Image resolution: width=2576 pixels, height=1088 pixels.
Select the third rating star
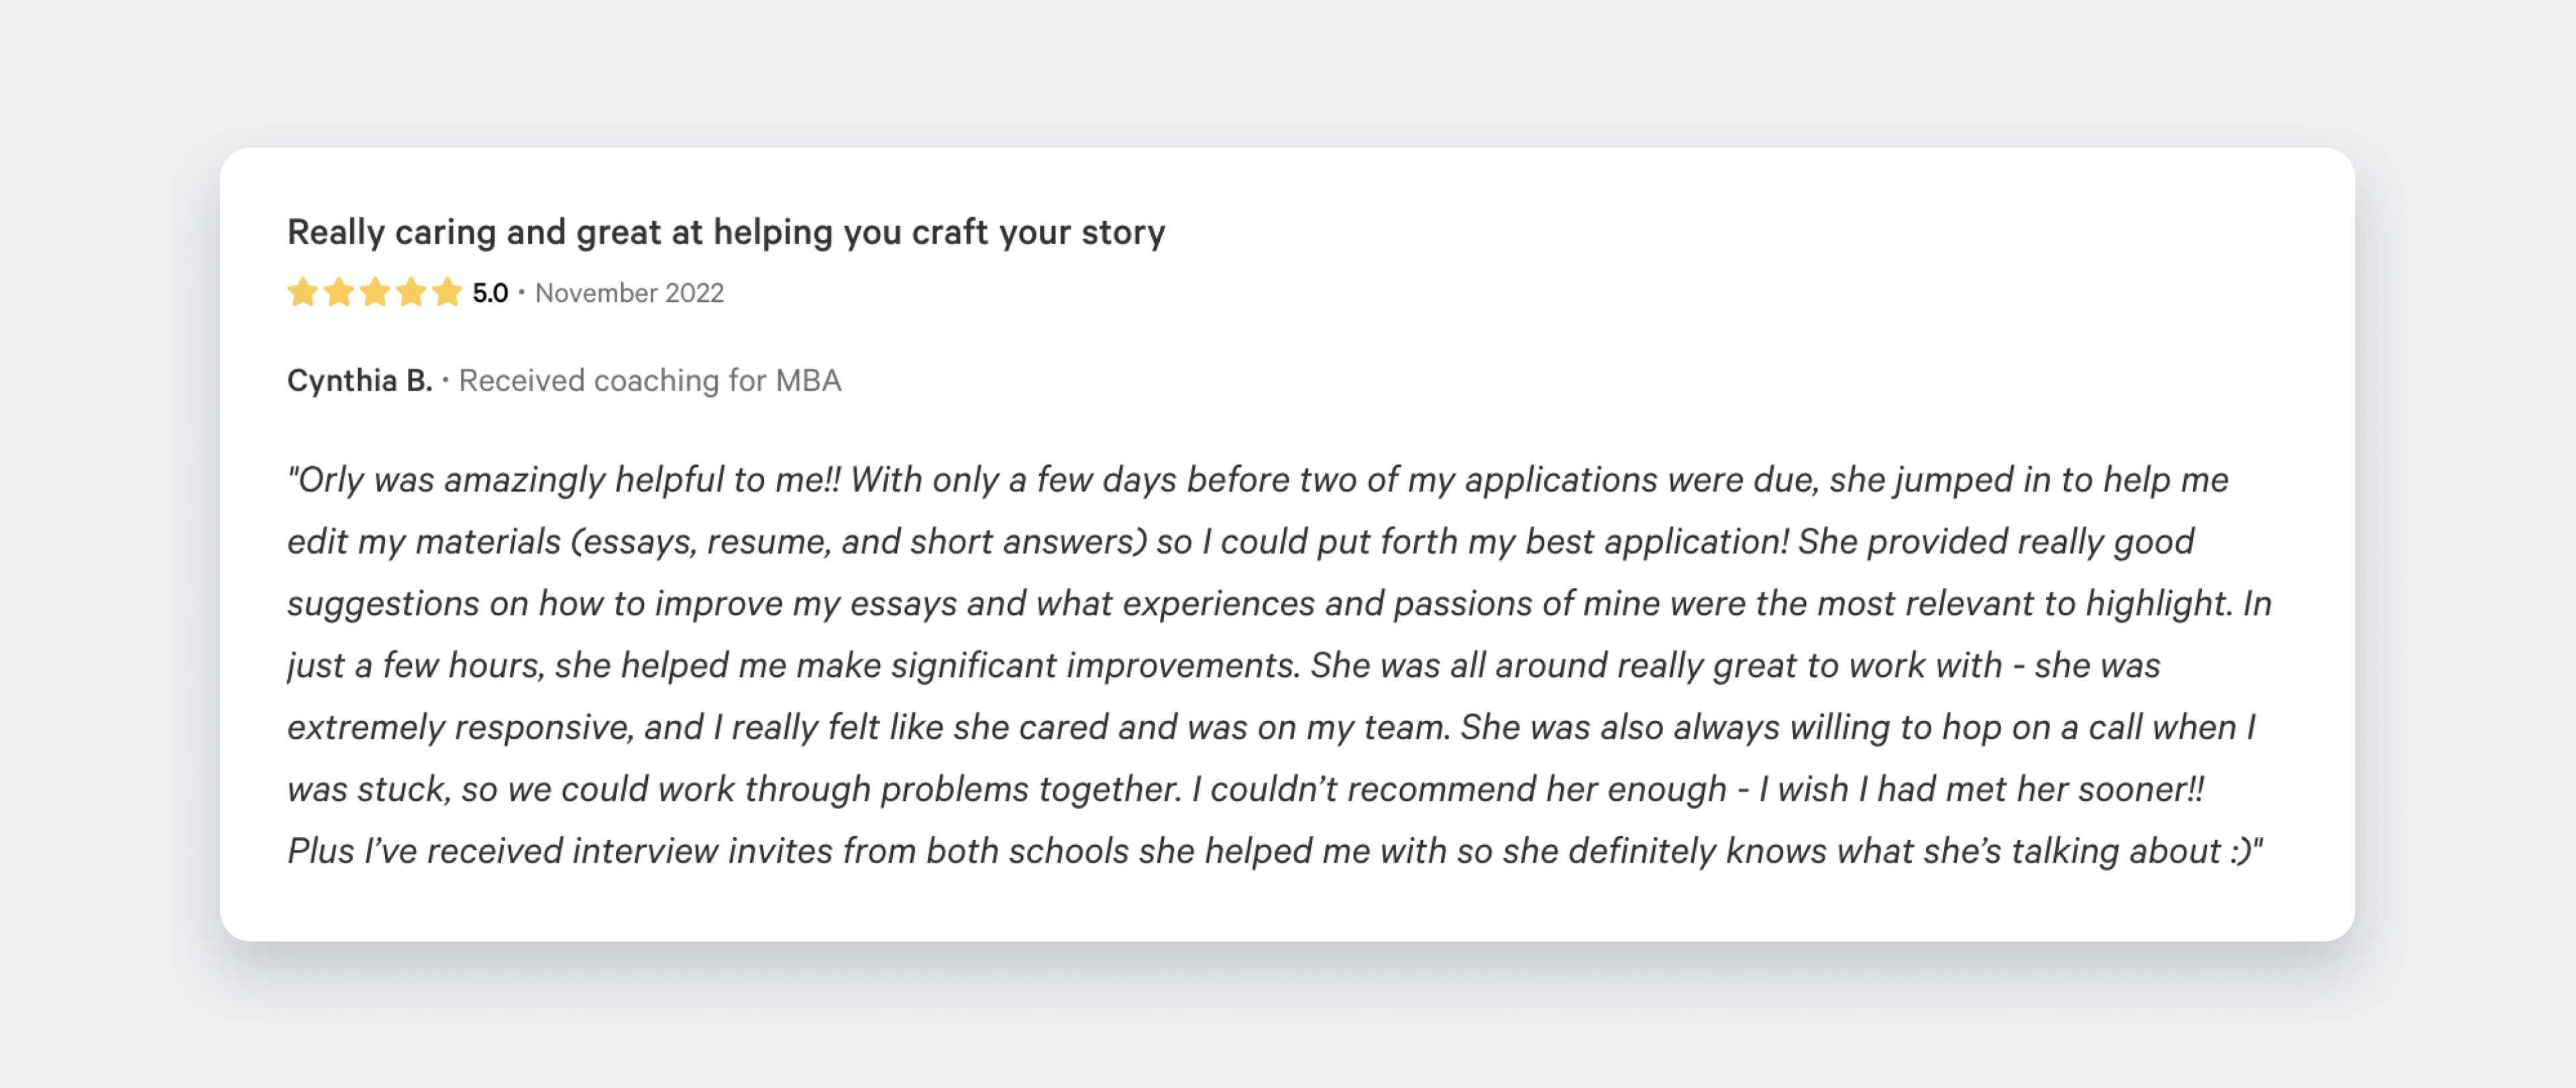click(375, 292)
